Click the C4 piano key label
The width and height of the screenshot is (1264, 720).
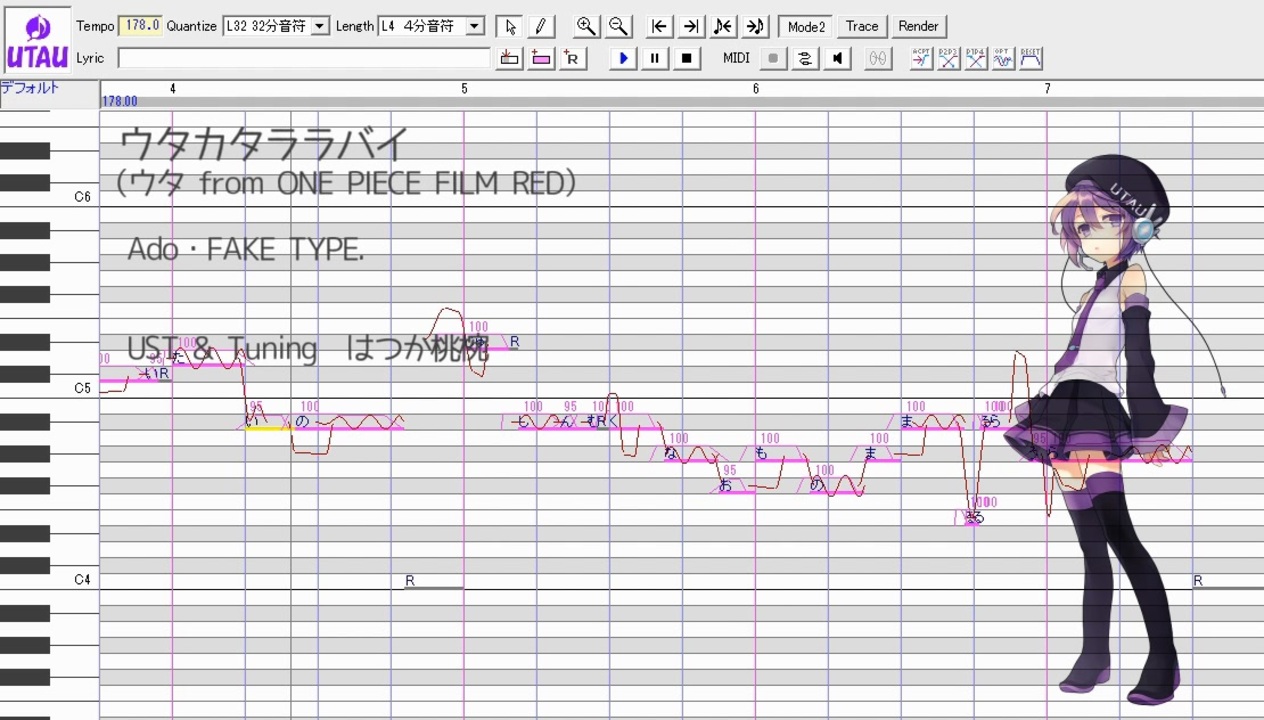83,580
